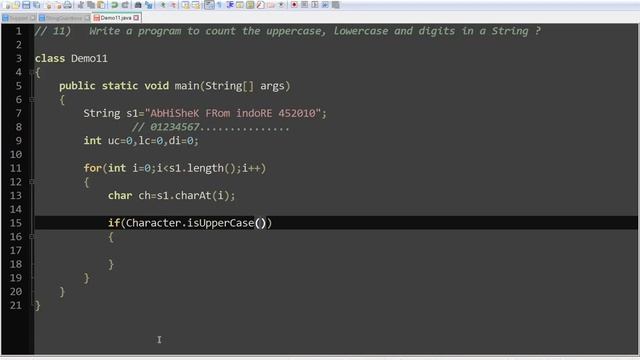This screenshot has height=360, width=640.
Task: Click the Copy toolbar icon
Action: [x=91, y=5]
